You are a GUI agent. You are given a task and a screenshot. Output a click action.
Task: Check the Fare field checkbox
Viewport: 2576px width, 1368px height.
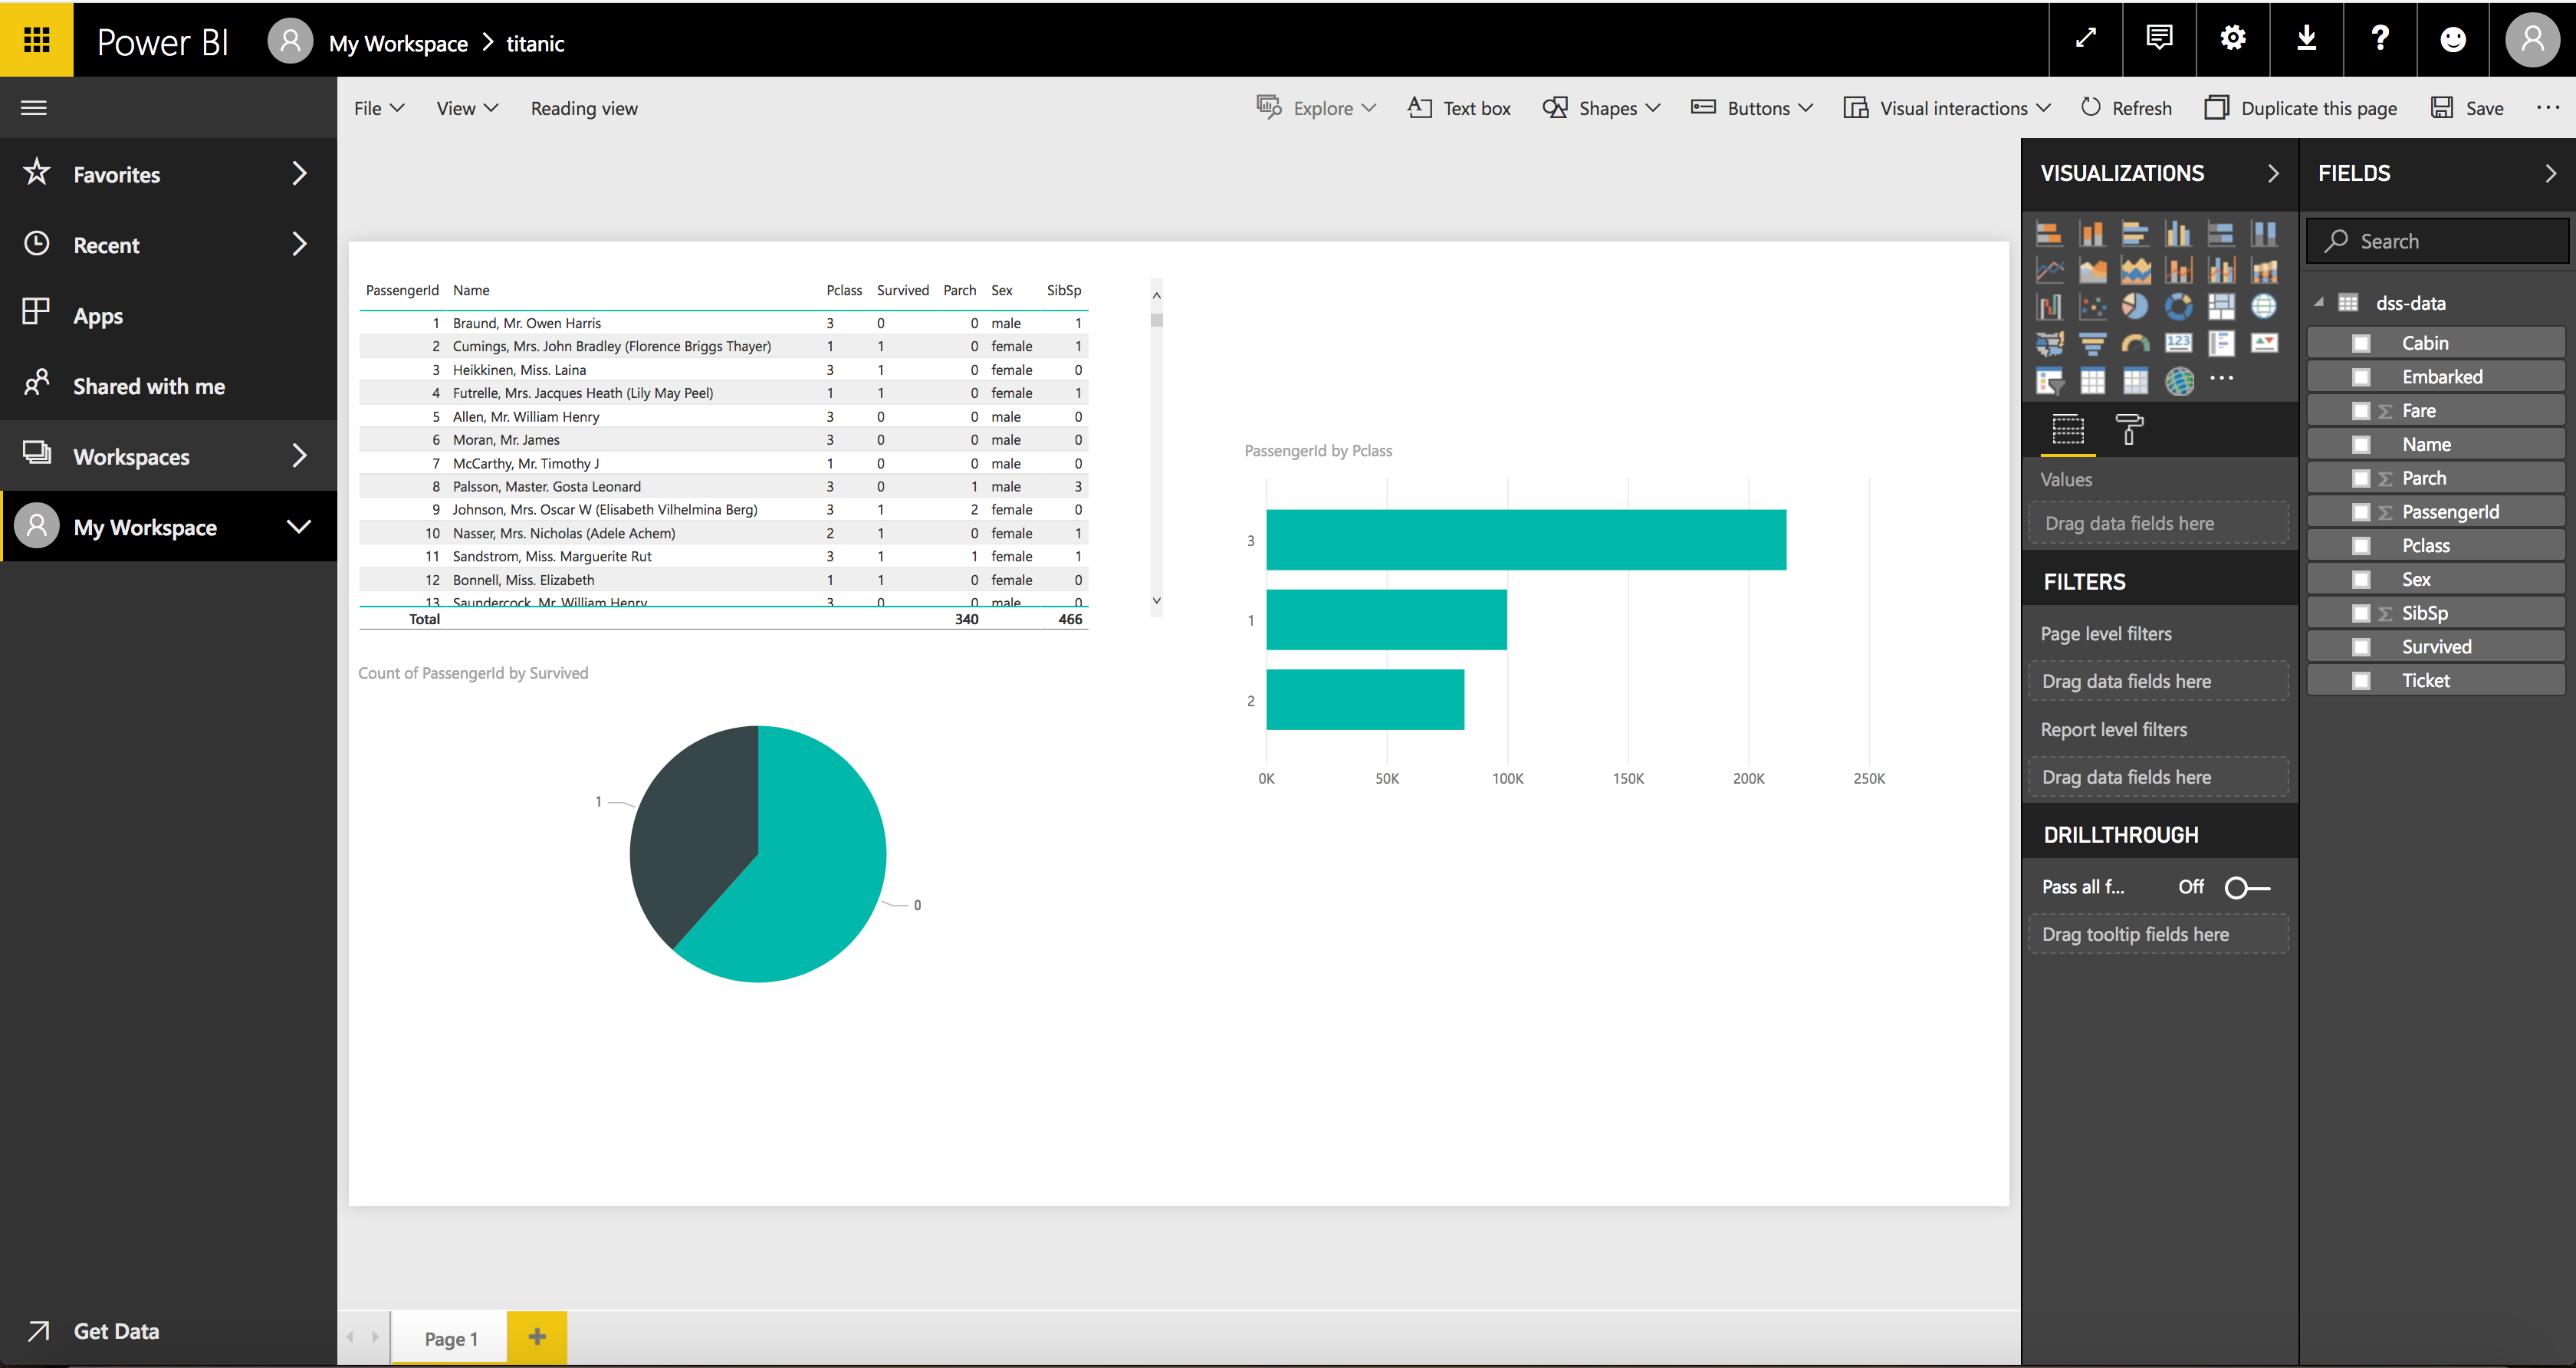pyautogui.click(x=2361, y=411)
